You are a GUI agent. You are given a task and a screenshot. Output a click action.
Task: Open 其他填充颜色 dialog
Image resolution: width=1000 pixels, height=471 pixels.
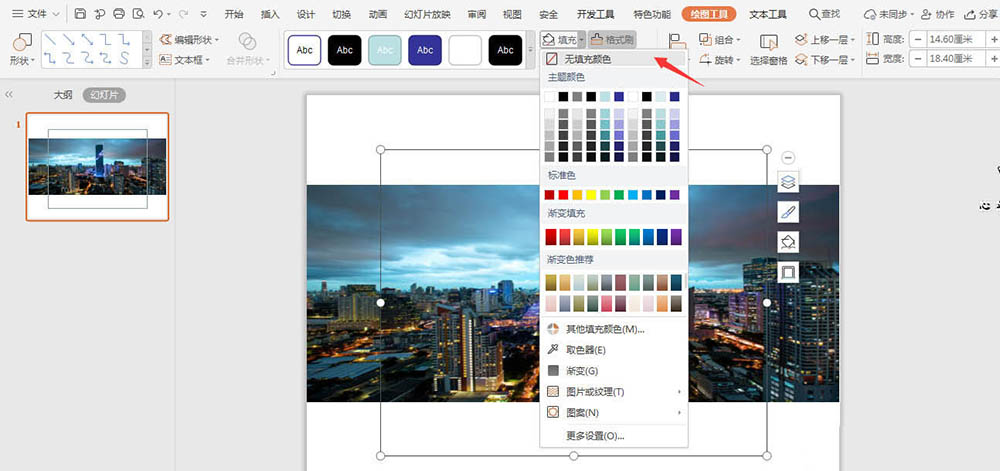[x=605, y=329]
